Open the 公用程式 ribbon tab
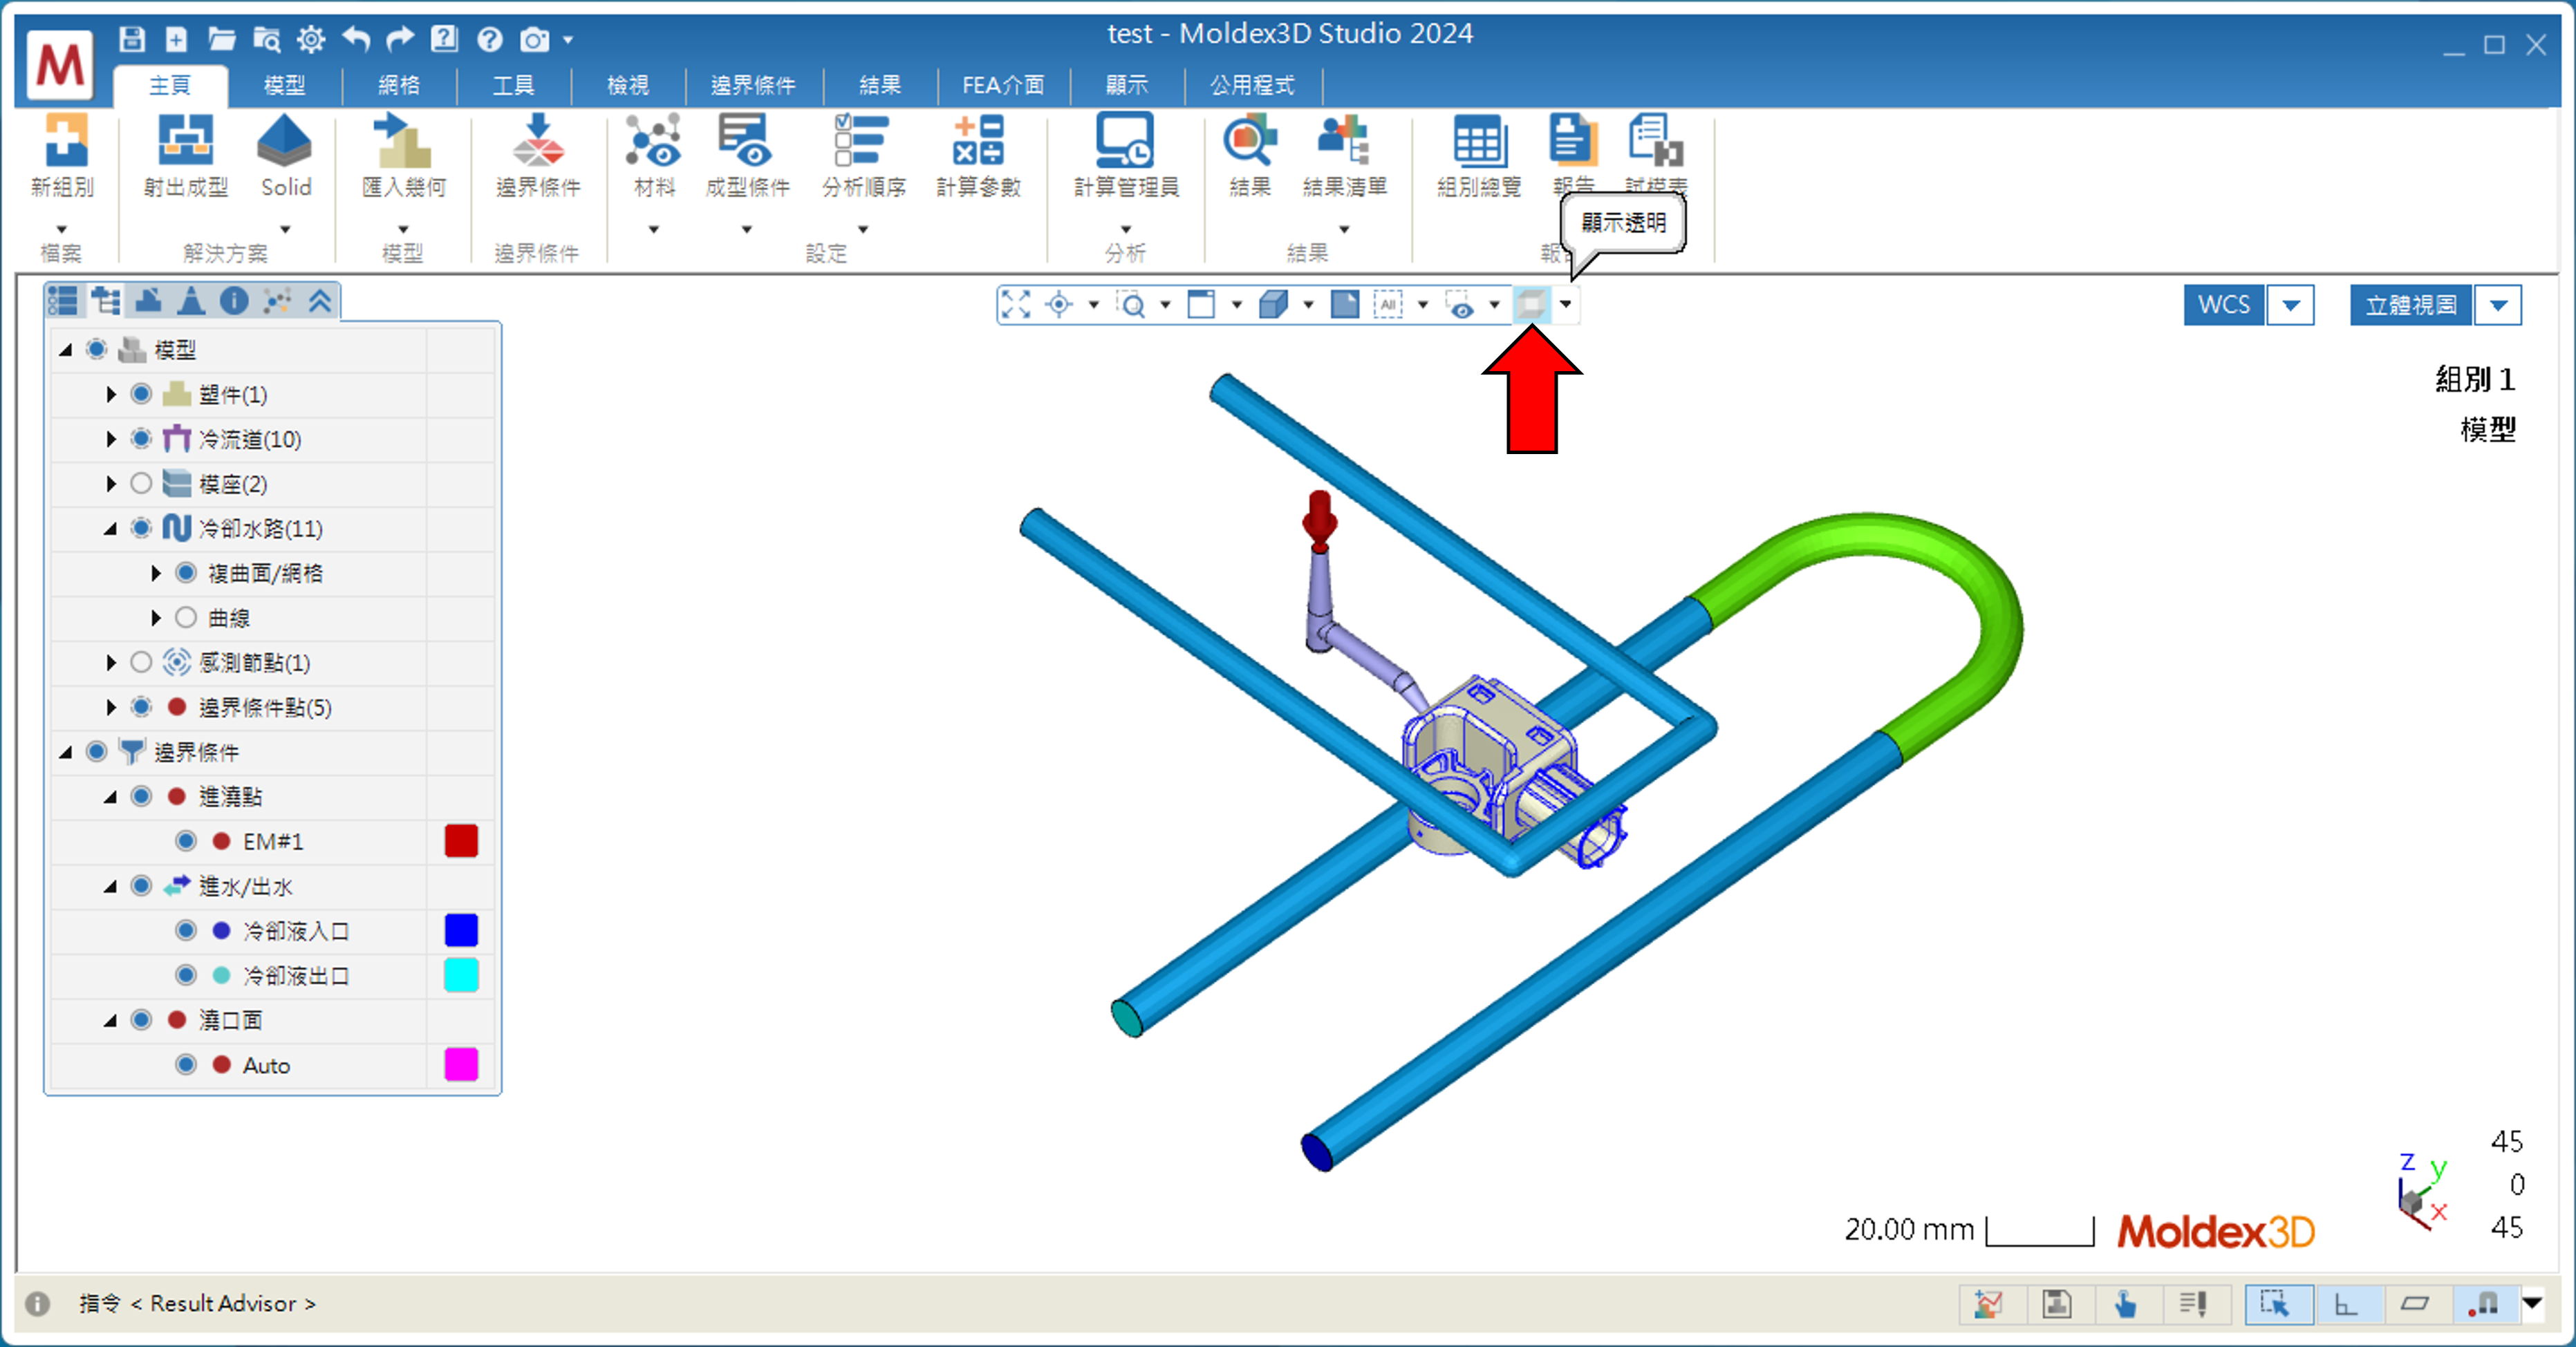Image resolution: width=2576 pixels, height=1347 pixels. (1252, 85)
